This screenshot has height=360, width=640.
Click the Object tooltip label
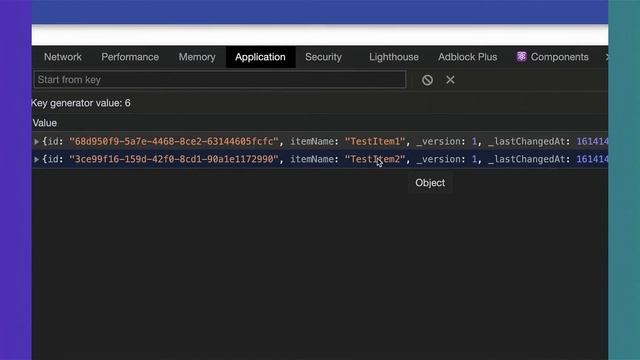[430, 183]
